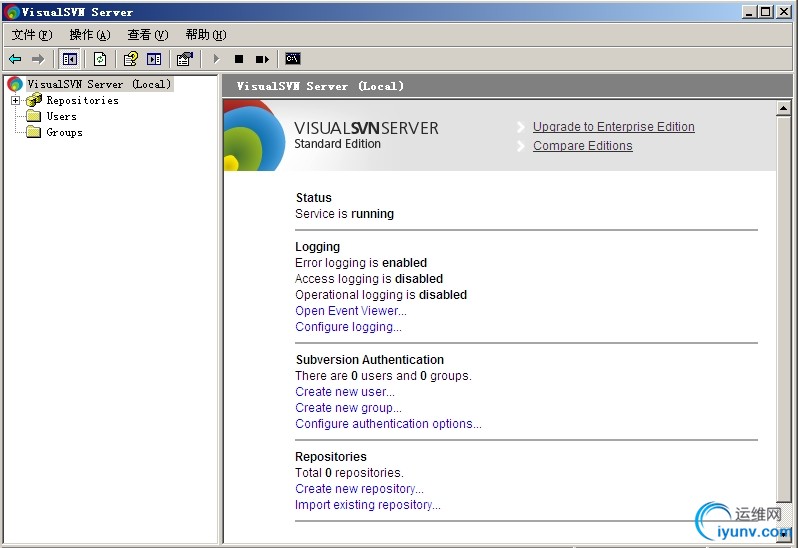This screenshot has height=548, width=798.
Task: Click Upgrade to Enterprise Edition link
Action: tap(614, 127)
